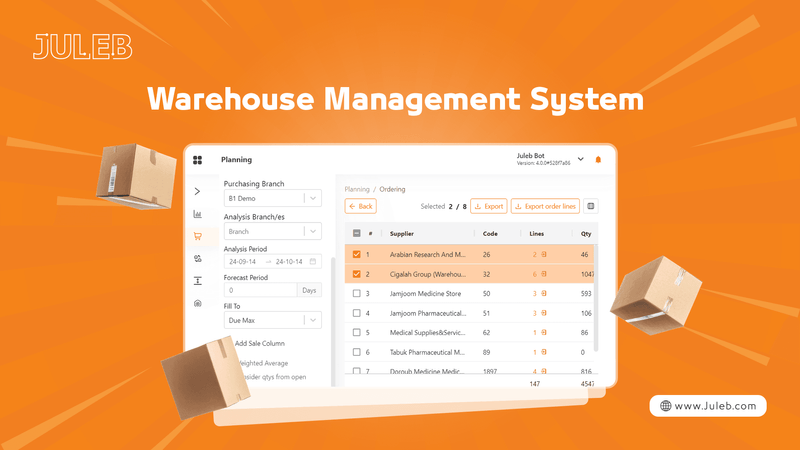Check the Jamjoom Medicine Store row
This screenshot has width=800, height=450.
point(358,294)
